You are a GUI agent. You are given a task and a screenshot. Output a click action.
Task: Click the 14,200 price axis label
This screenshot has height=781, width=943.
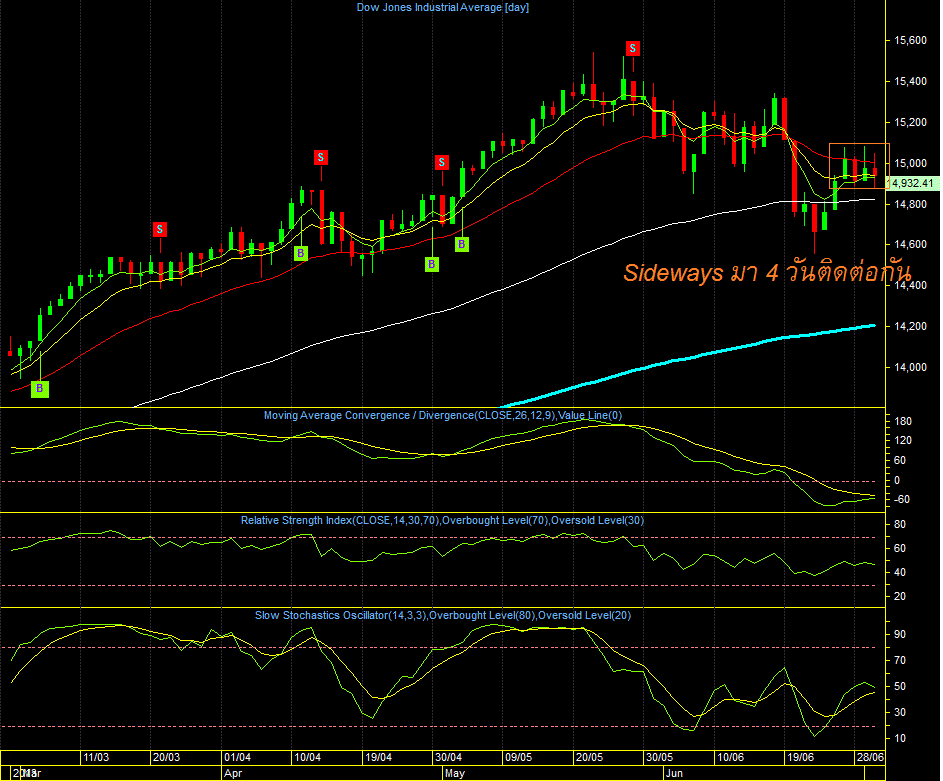(911, 326)
